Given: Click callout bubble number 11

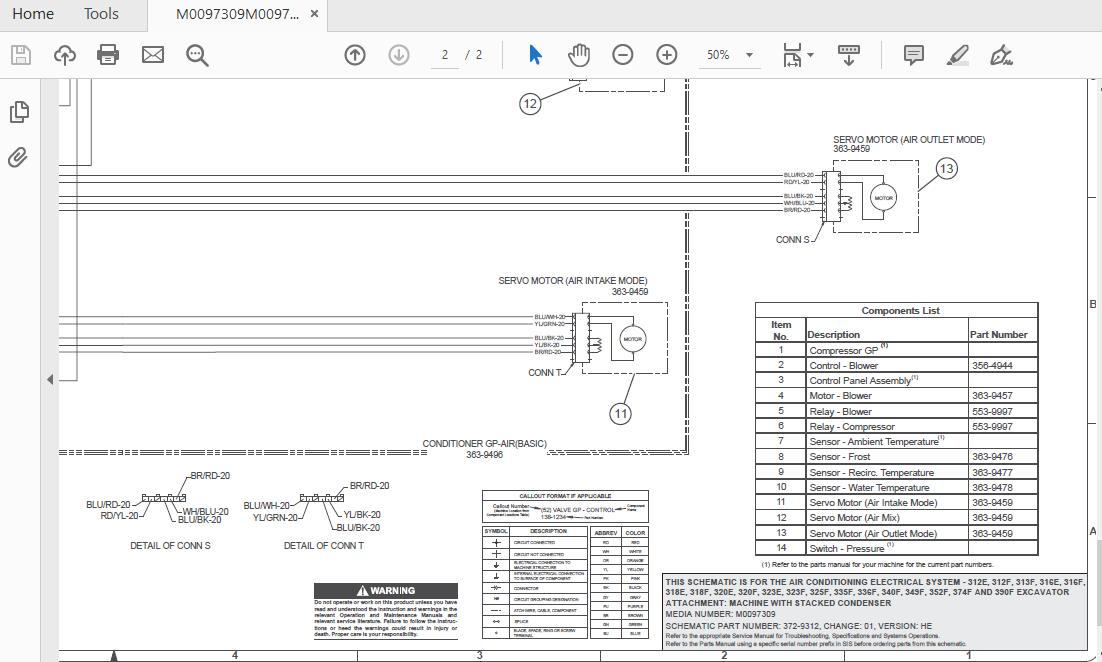Looking at the screenshot, I should click(621, 413).
